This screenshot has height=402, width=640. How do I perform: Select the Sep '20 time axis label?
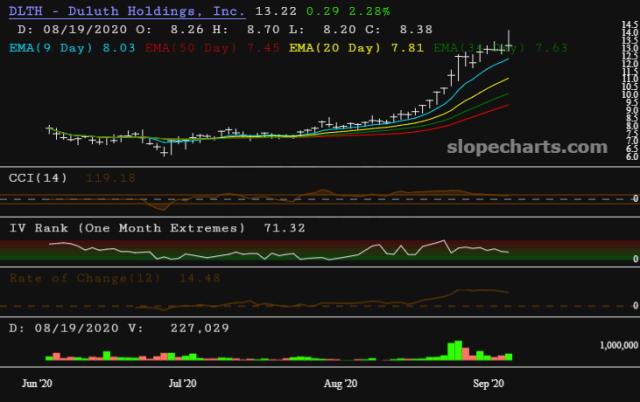(x=489, y=384)
